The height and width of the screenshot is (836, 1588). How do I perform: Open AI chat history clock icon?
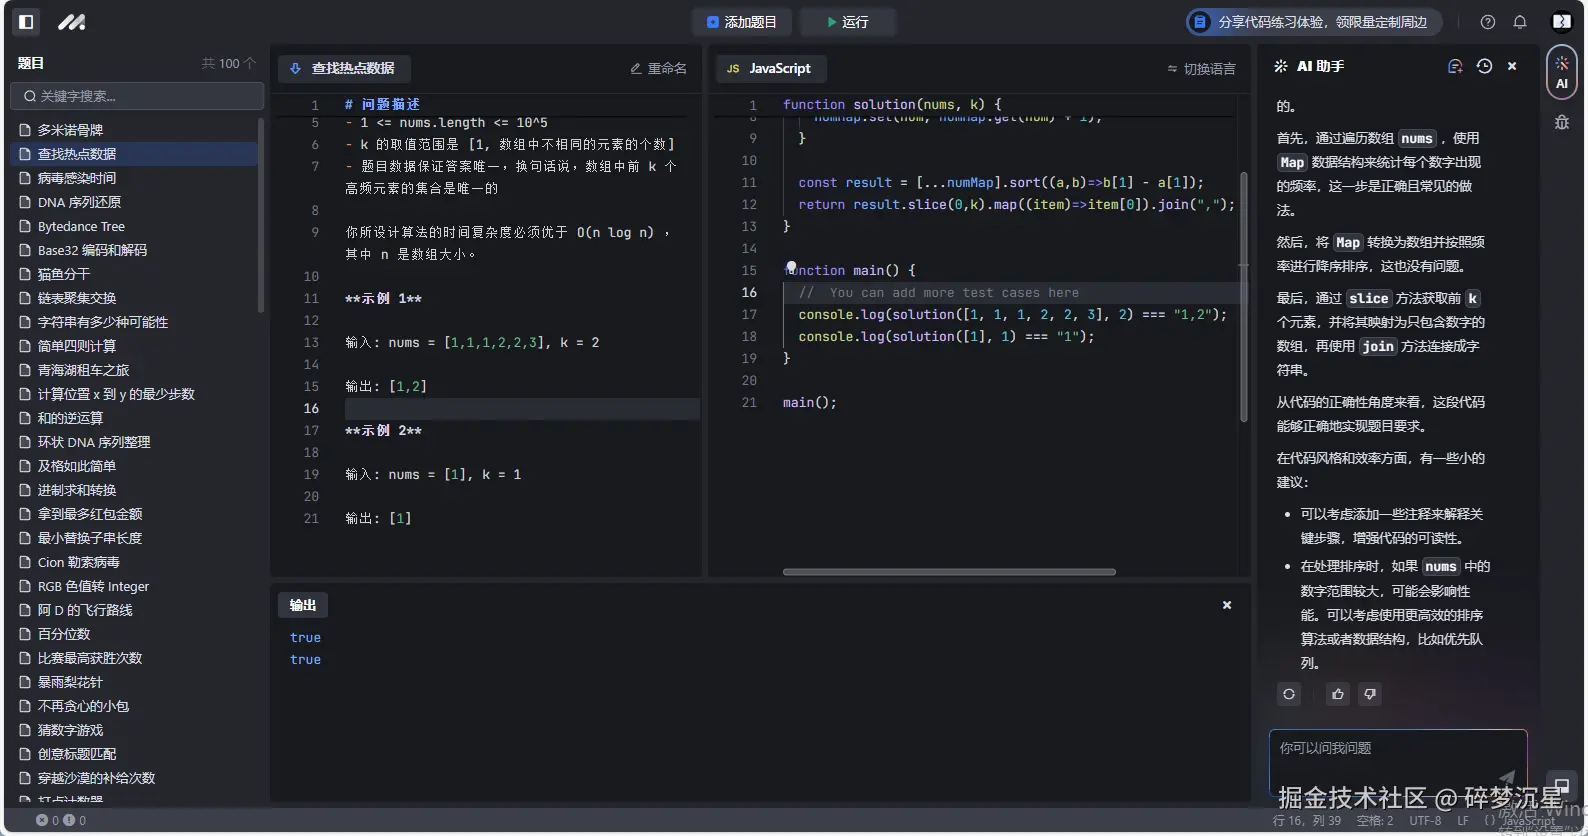coord(1484,66)
